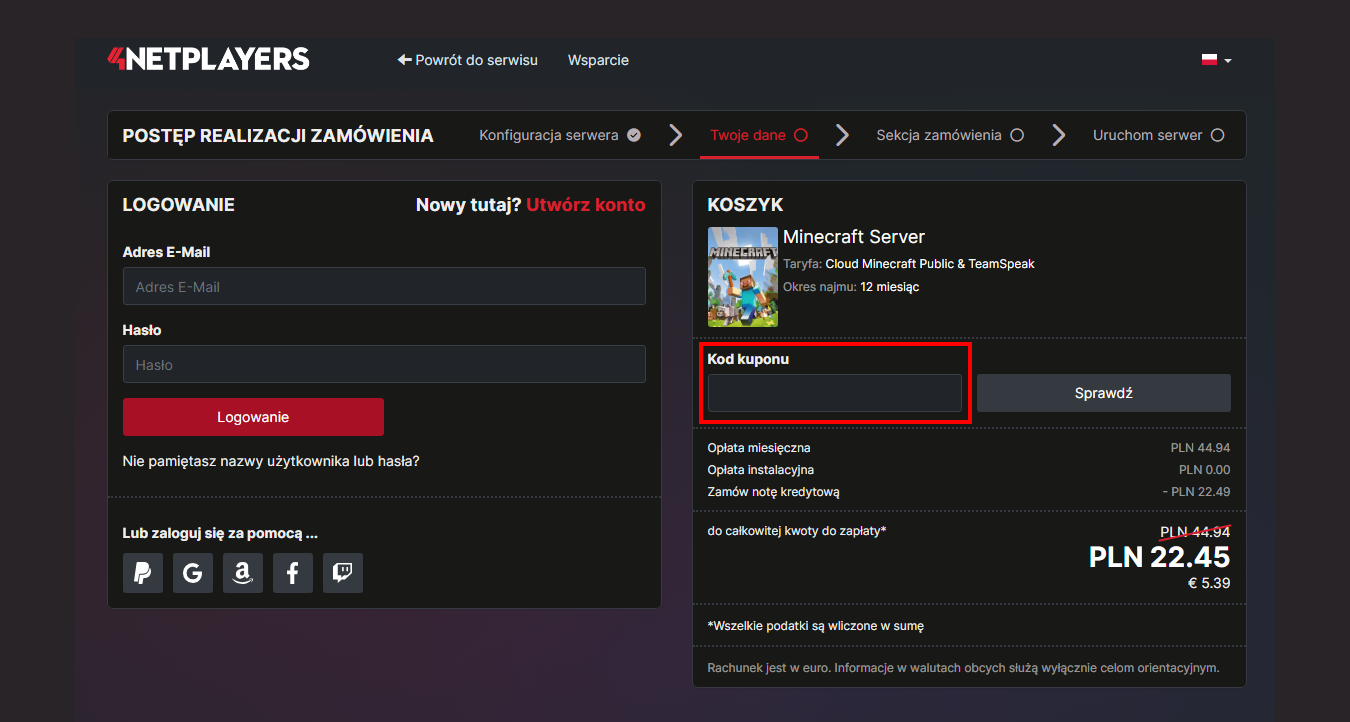Log in with the Amazon icon

(243, 573)
